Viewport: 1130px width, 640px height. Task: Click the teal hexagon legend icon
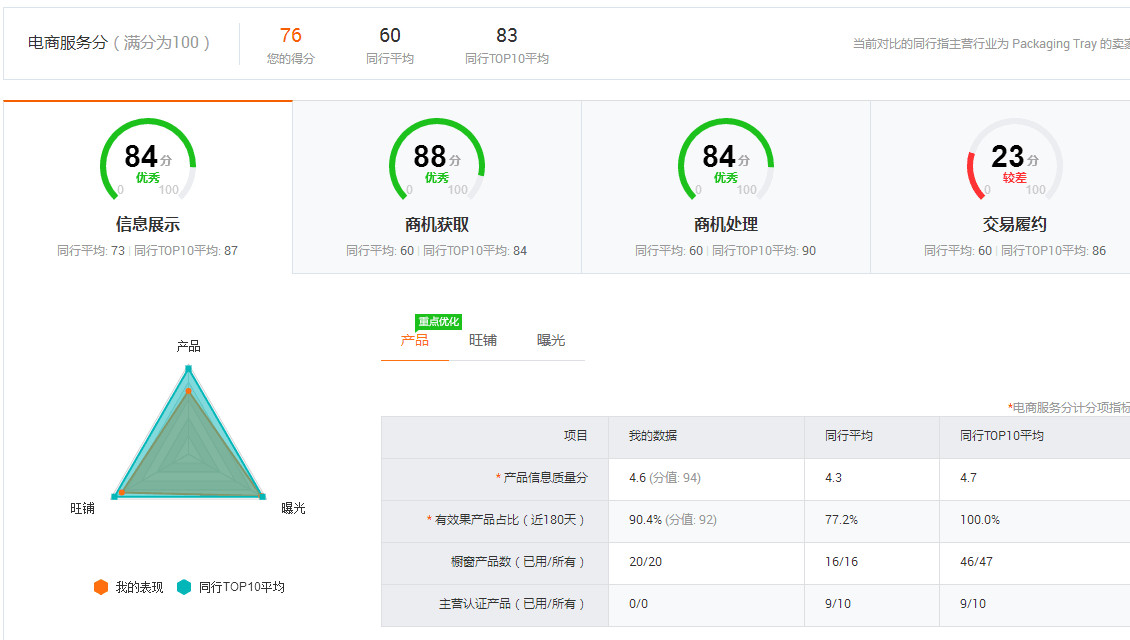[x=183, y=587]
